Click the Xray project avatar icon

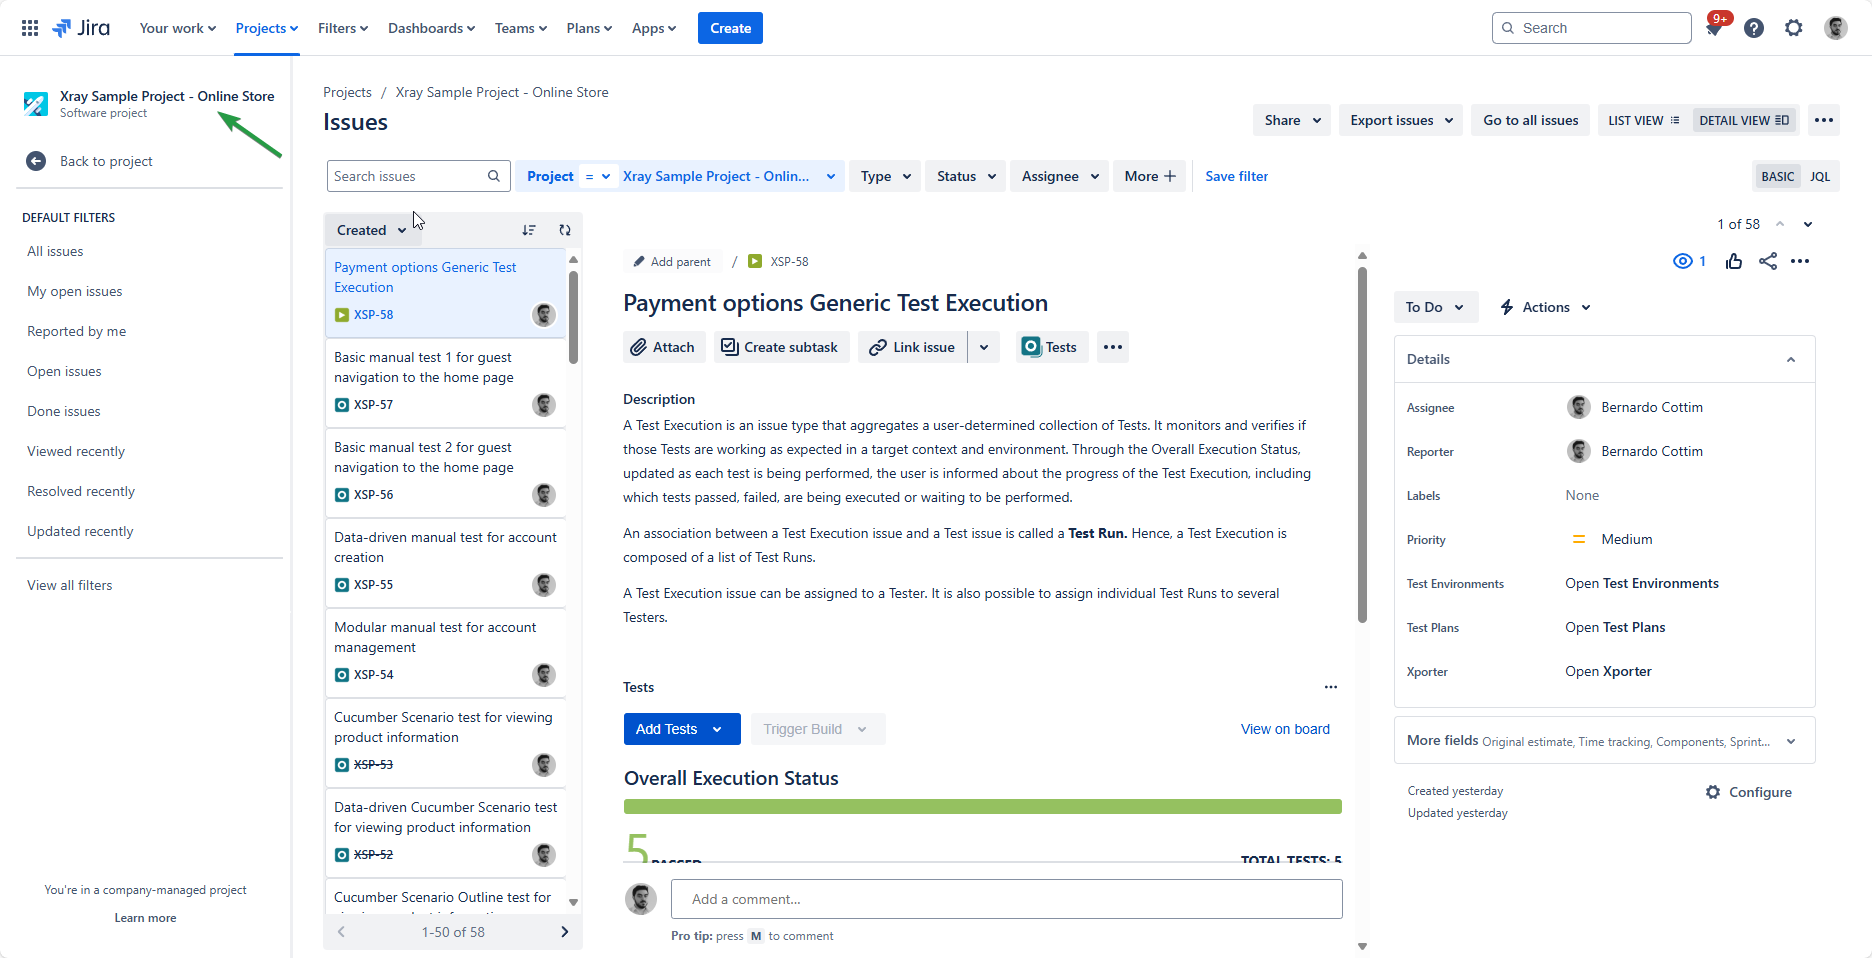coord(36,104)
